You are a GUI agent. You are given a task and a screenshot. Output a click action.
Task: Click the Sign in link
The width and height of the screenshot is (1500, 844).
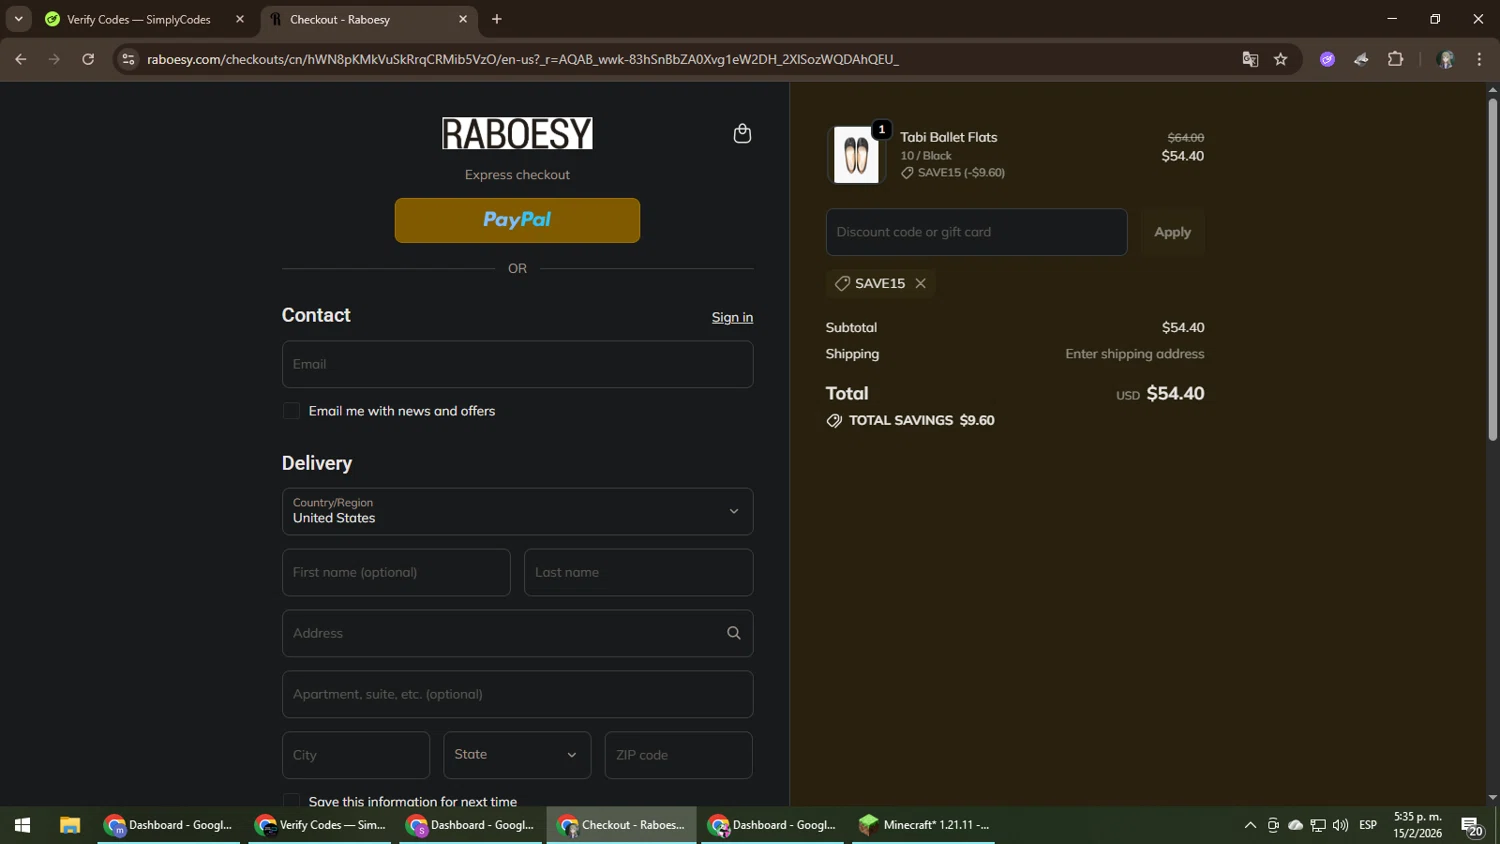click(732, 317)
